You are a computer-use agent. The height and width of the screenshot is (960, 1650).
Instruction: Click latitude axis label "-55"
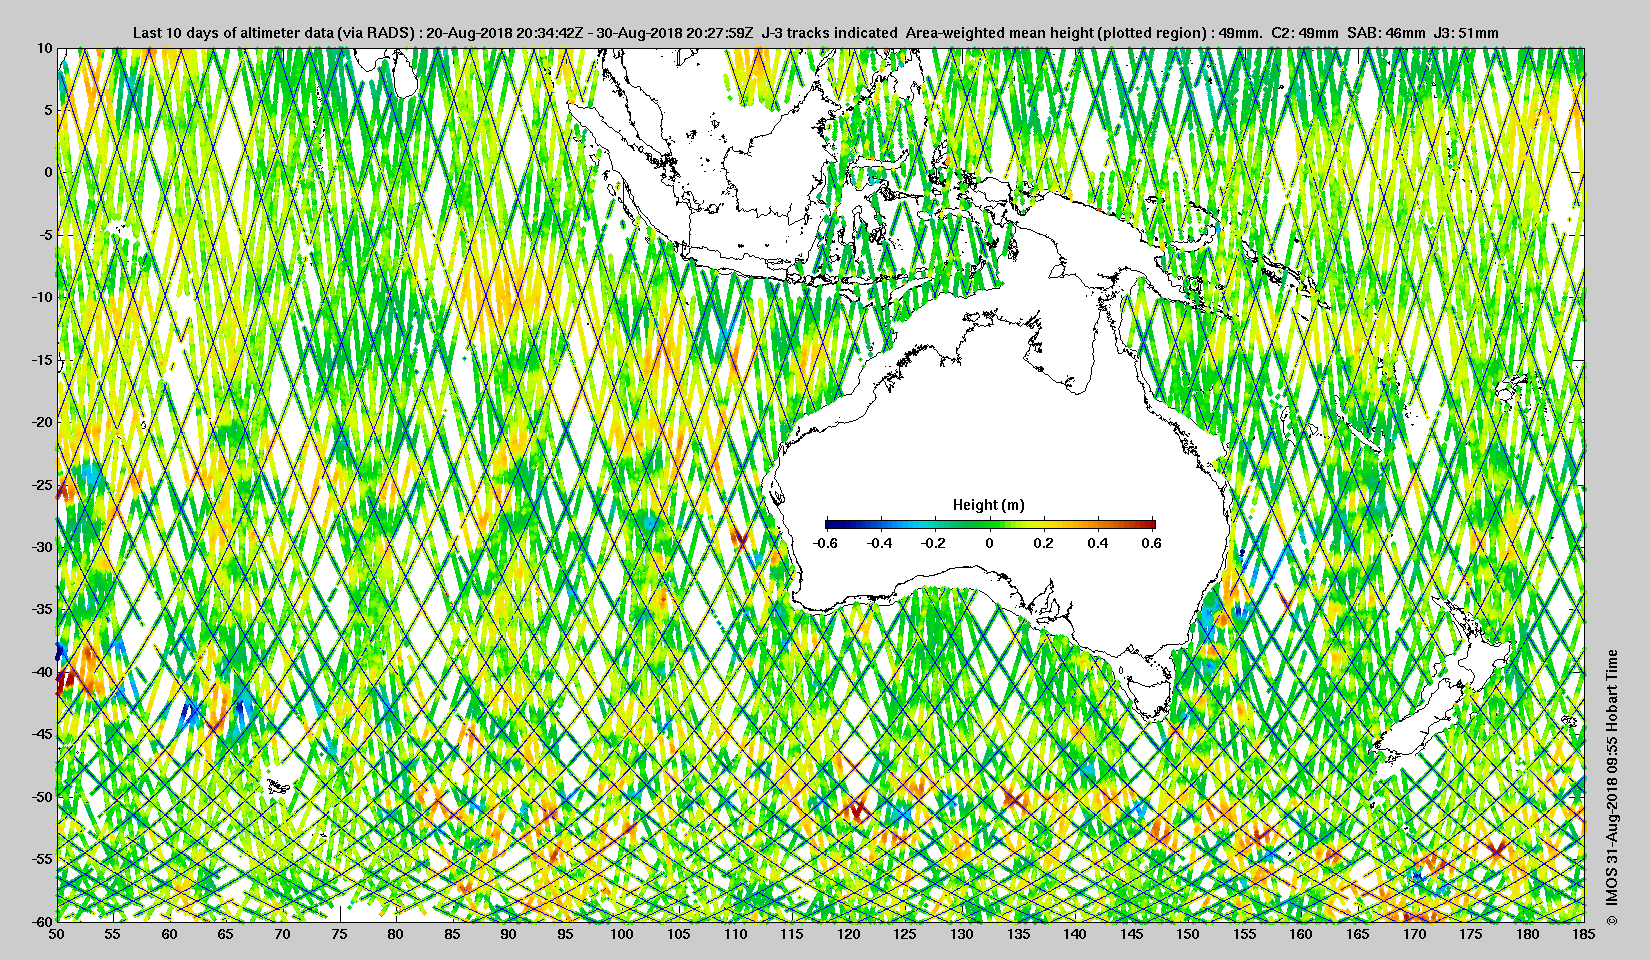[41, 859]
